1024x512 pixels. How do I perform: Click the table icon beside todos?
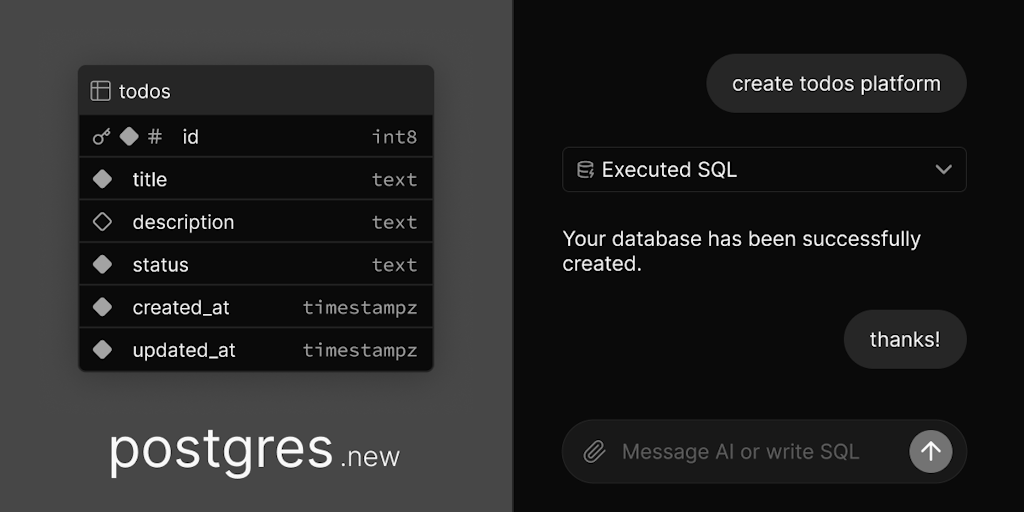(100, 91)
